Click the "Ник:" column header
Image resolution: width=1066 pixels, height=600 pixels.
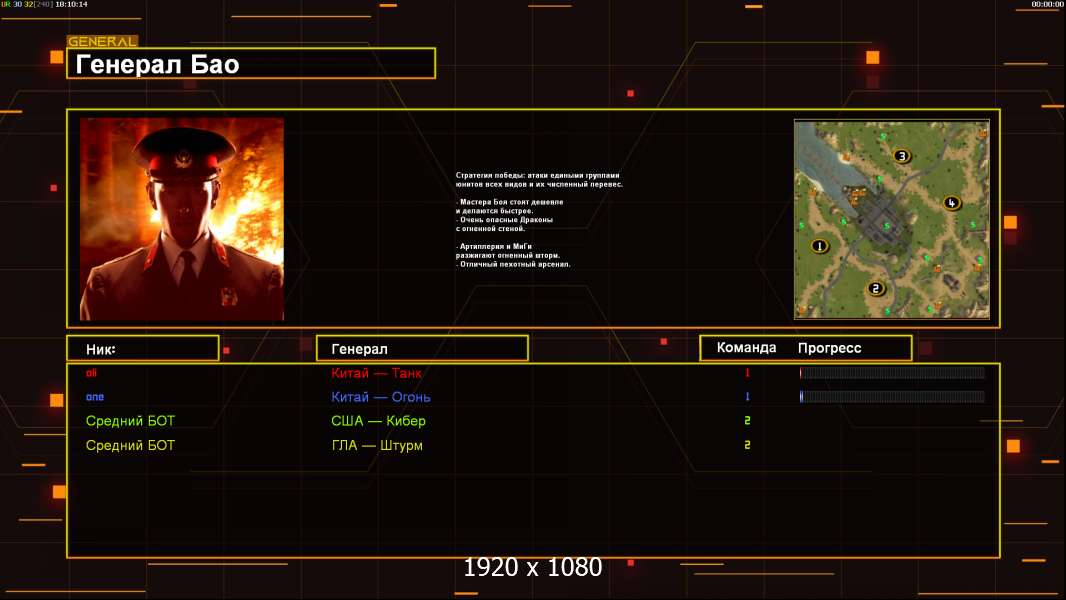(143, 349)
